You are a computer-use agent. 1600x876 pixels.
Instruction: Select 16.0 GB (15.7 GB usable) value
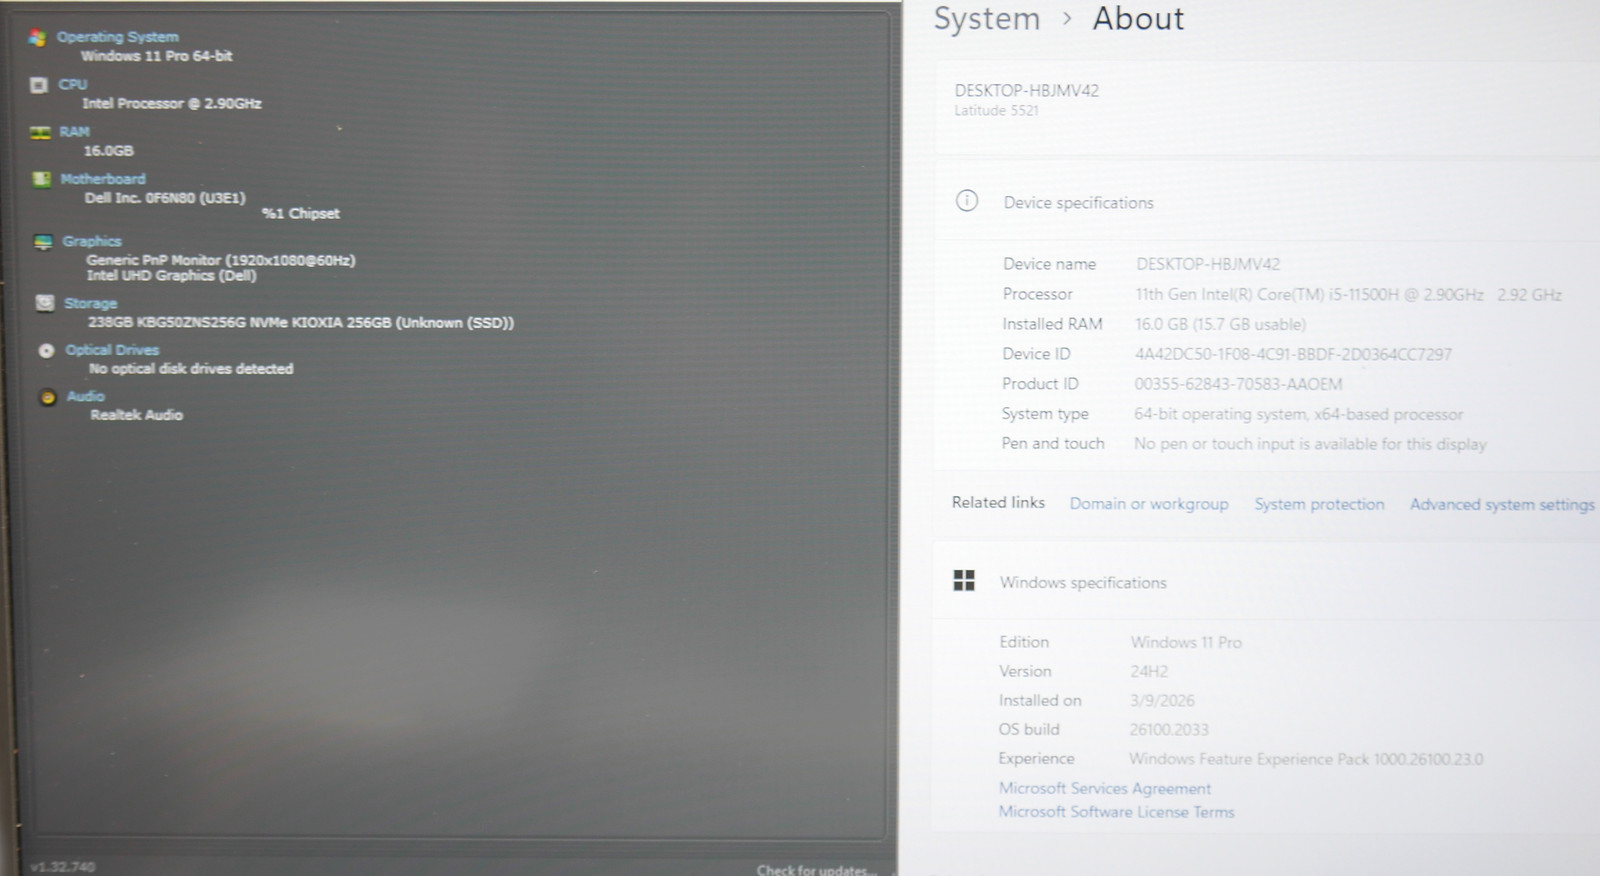coord(1220,324)
